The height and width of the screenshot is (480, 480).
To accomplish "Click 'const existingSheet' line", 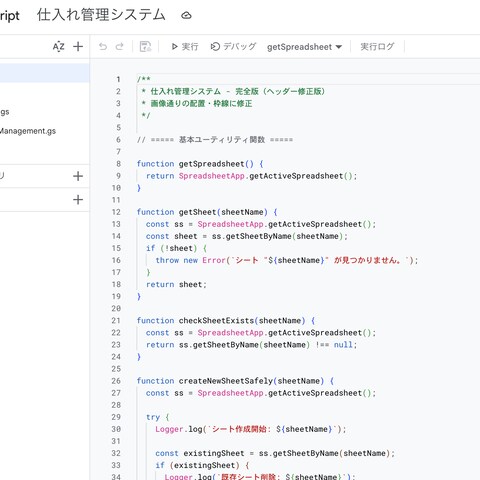I will 275,453.
